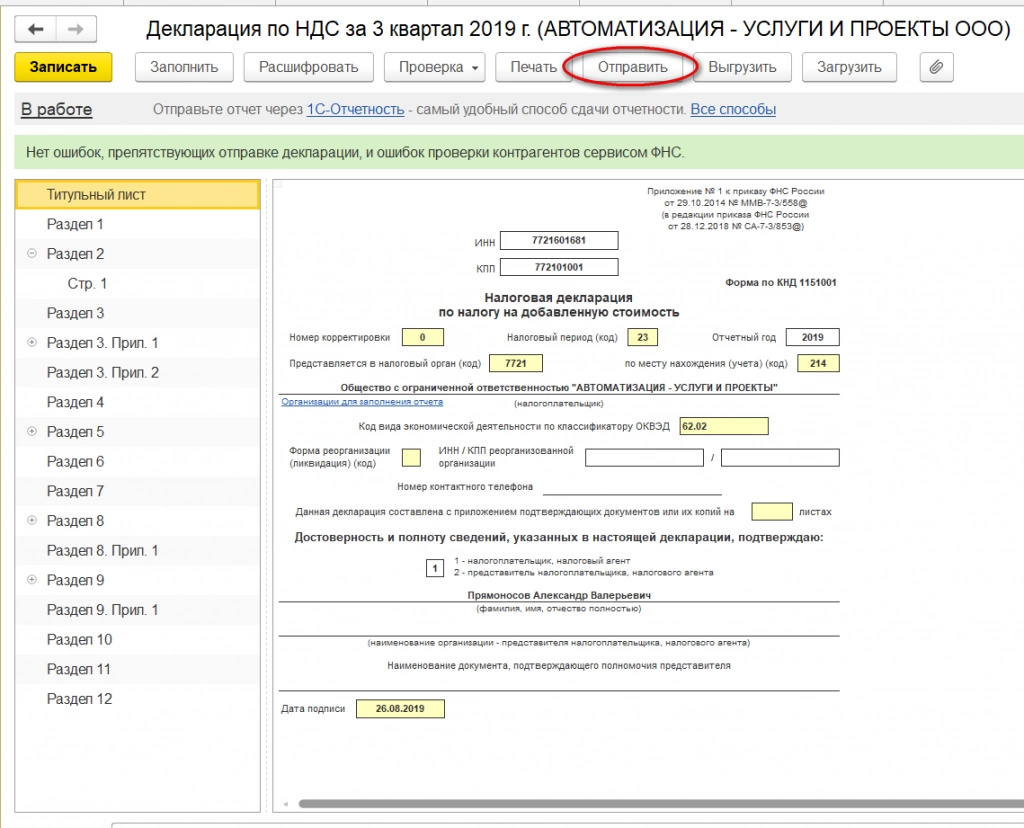Screen dimensions: 1024x828
Task: Open the В работе status link
Action: (56, 110)
